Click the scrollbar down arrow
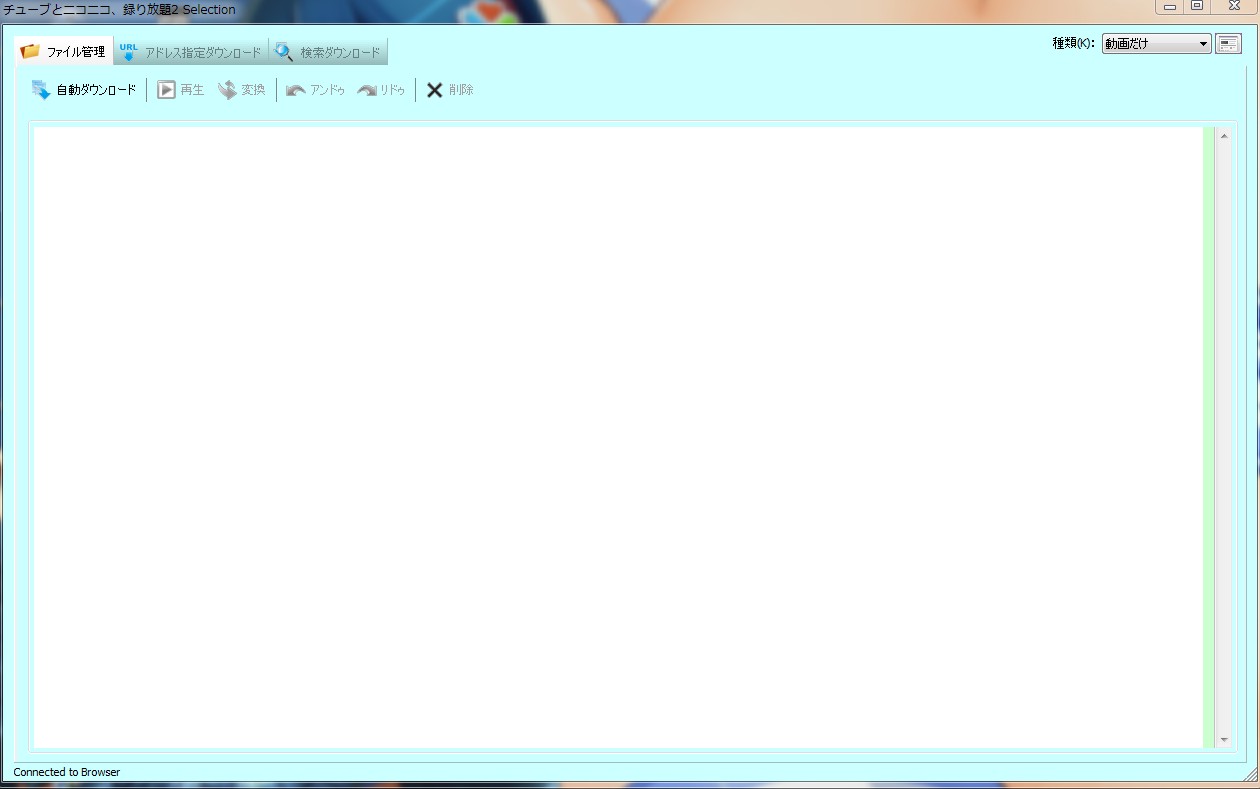 click(1224, 740)
